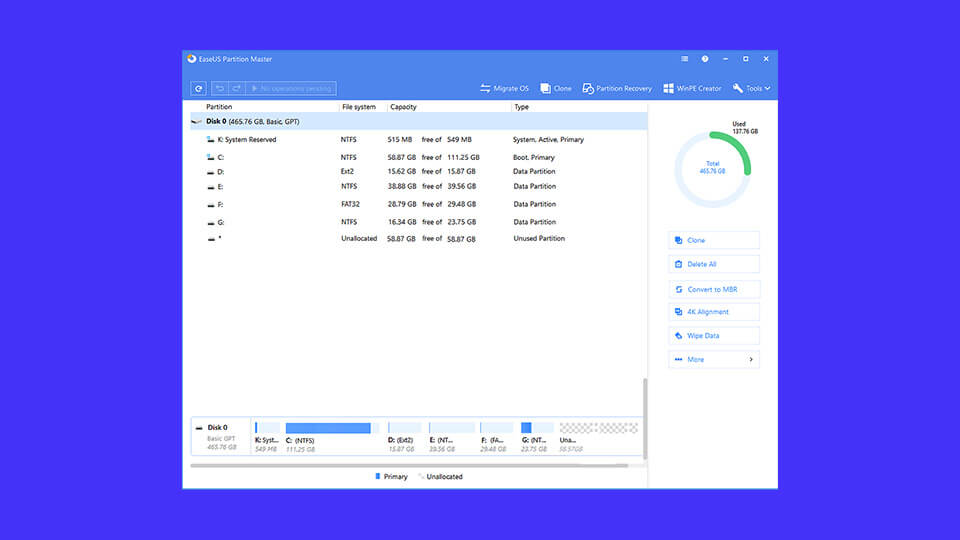
Task: Click the Wipe Data button
Action: coord(714,336)
